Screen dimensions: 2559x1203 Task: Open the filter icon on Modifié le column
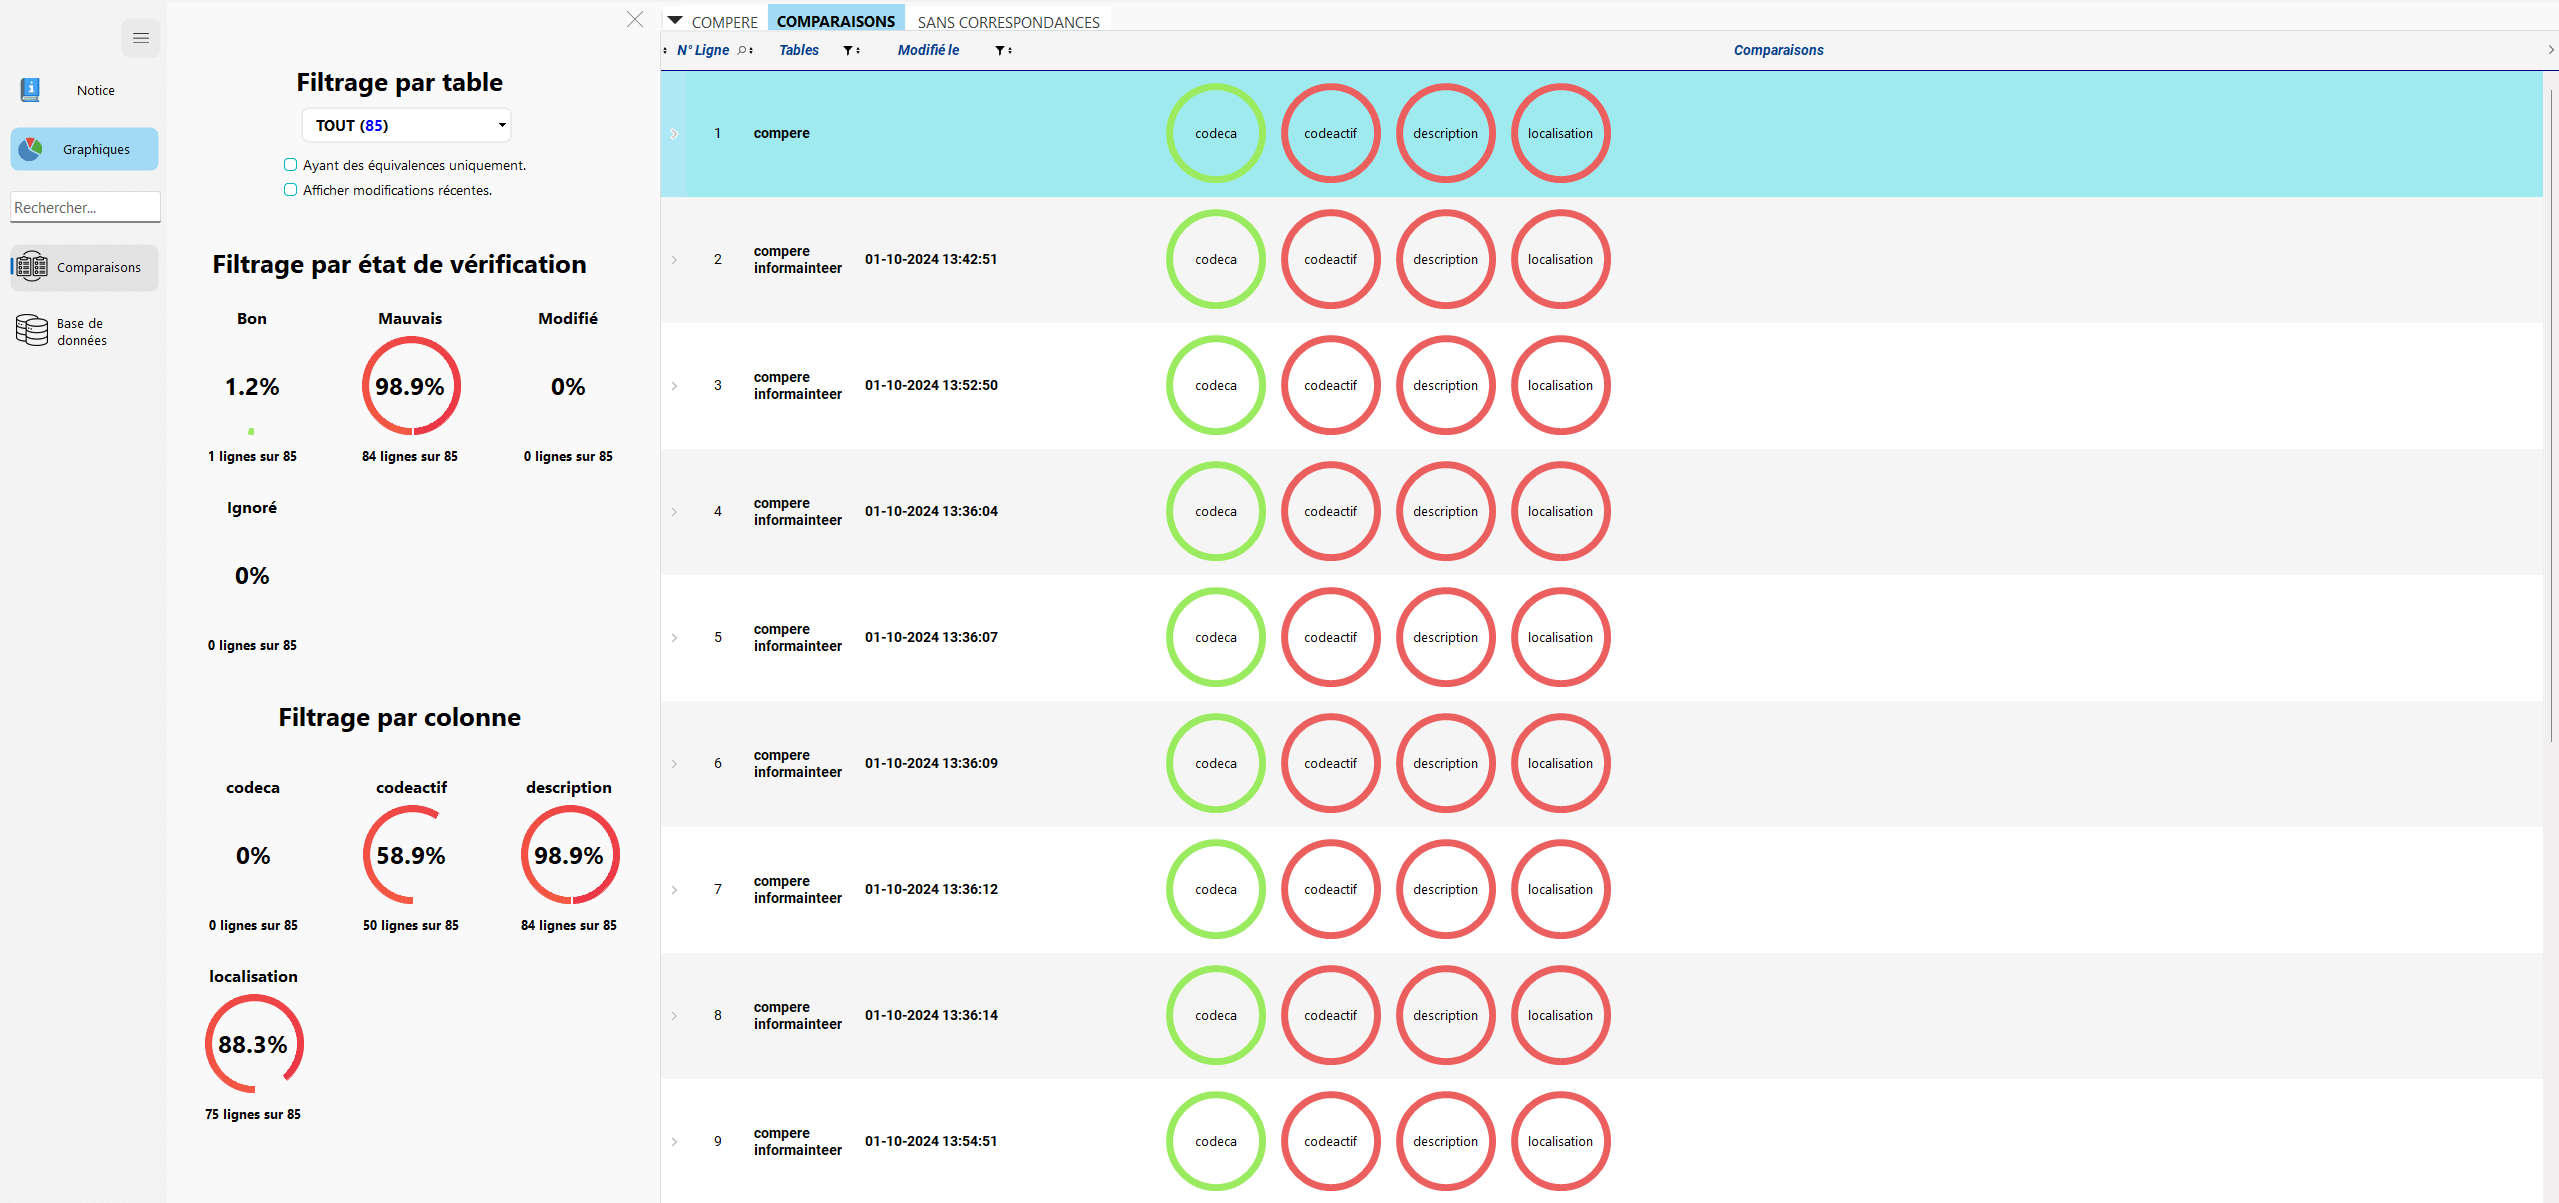[1001, 50]
